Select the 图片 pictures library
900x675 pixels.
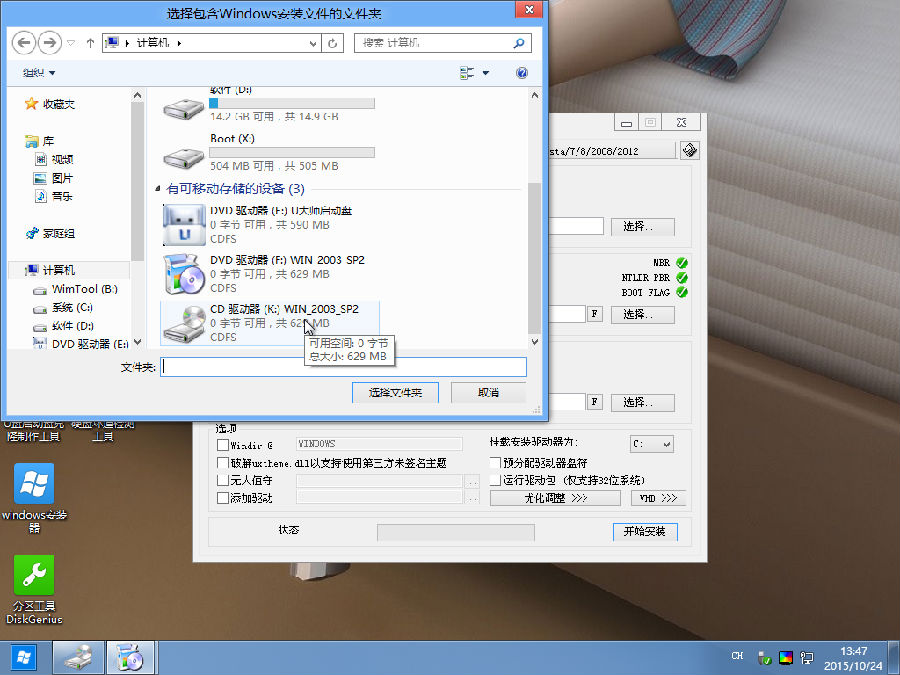pos(53,178)
